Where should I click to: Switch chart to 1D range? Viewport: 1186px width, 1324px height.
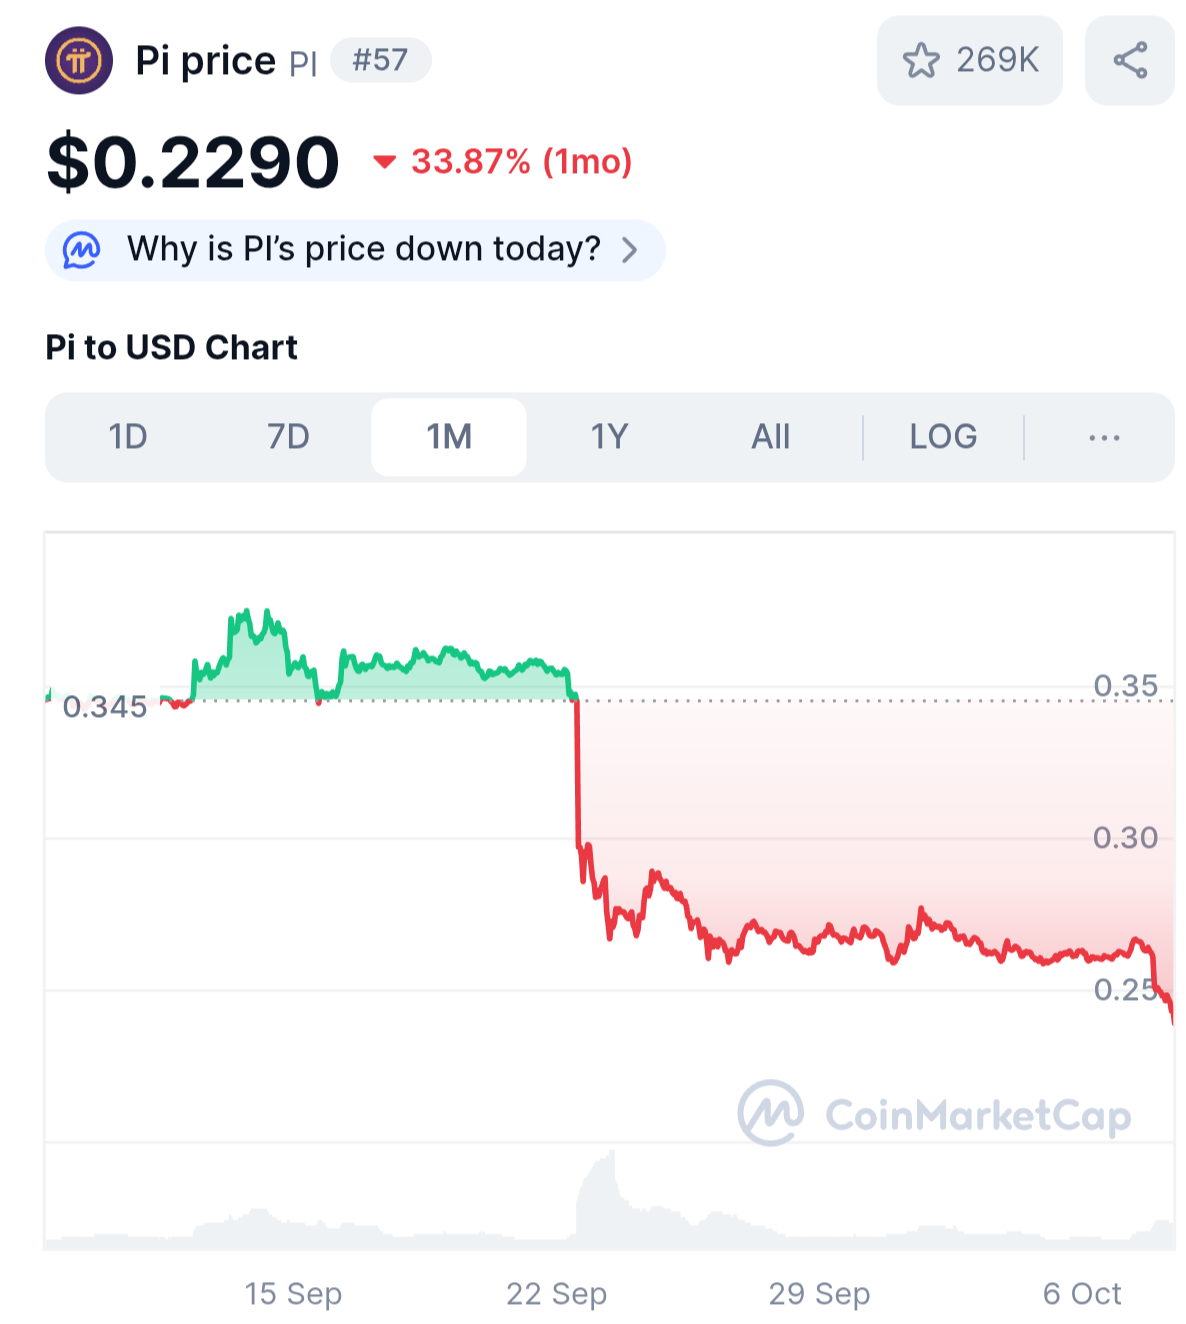click(128, 438)
